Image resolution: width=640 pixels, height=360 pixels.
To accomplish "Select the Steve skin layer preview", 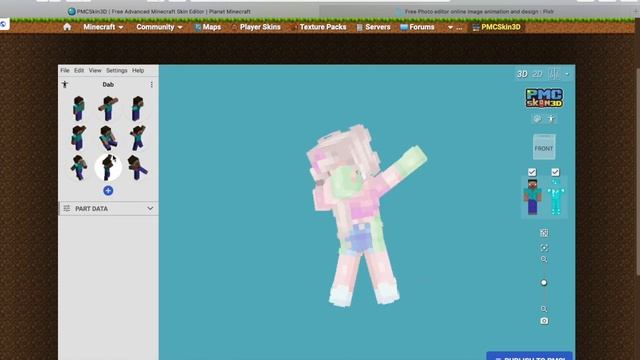I will (x=533, y=197).
